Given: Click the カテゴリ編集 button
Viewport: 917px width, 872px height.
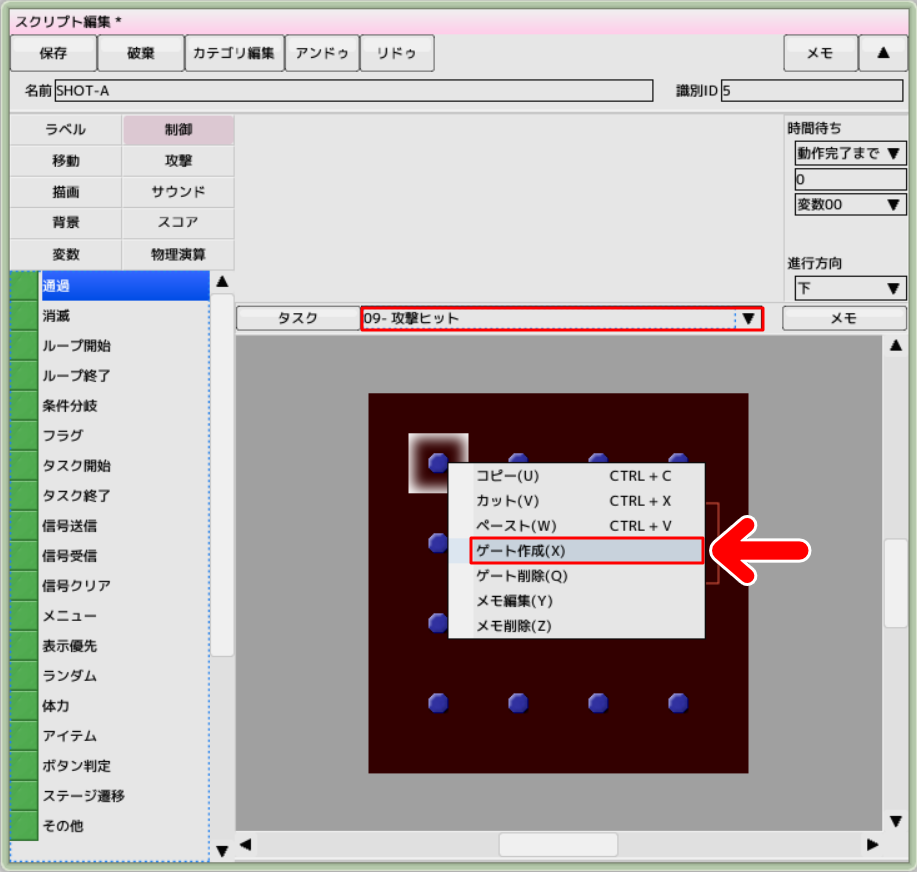Looking at the screenshot, I should coord(234,54).
